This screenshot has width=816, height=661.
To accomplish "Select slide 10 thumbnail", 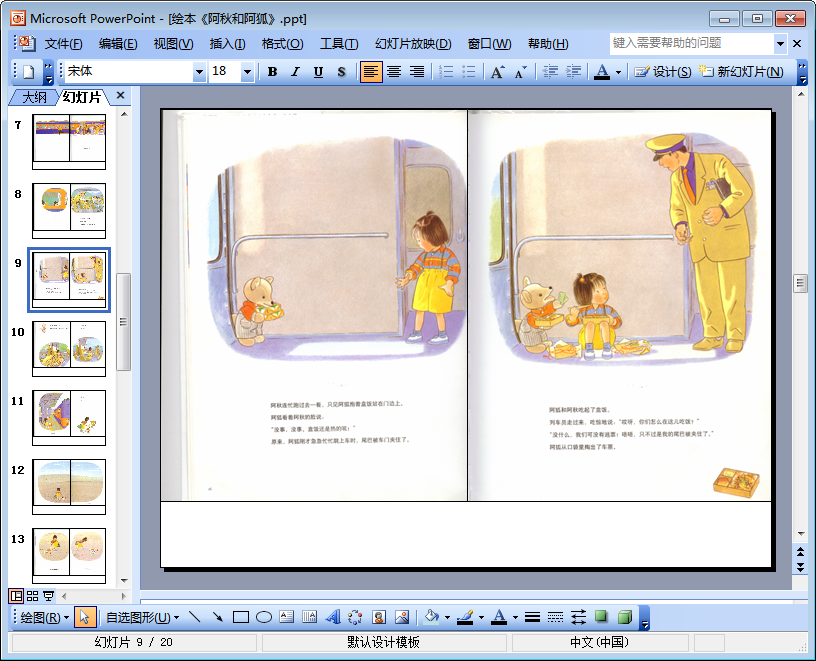I will [69, 349].
